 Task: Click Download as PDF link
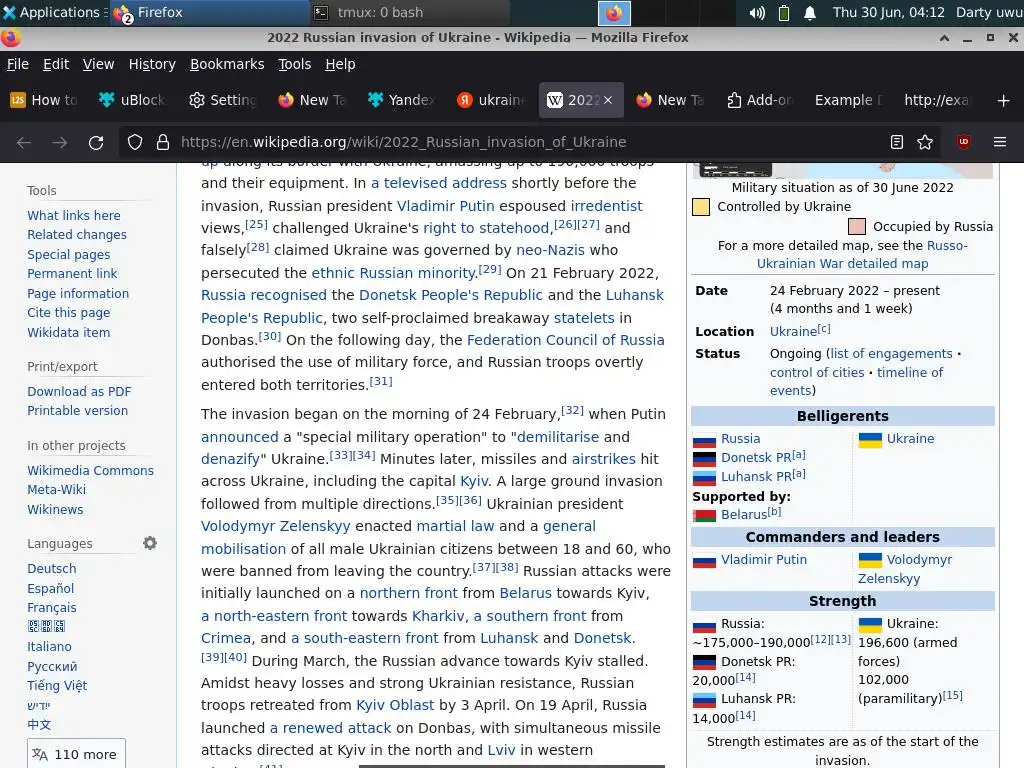click(x=79, y=391)
